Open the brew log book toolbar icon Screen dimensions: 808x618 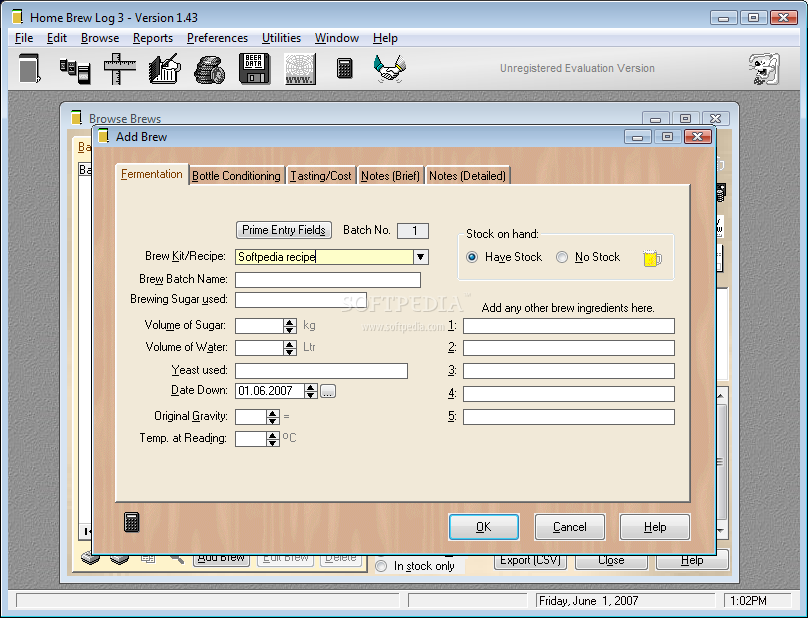[29, 69]
